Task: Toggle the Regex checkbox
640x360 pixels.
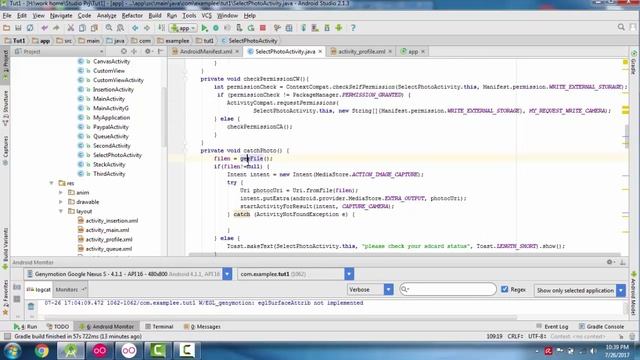Action: point(504,289)
